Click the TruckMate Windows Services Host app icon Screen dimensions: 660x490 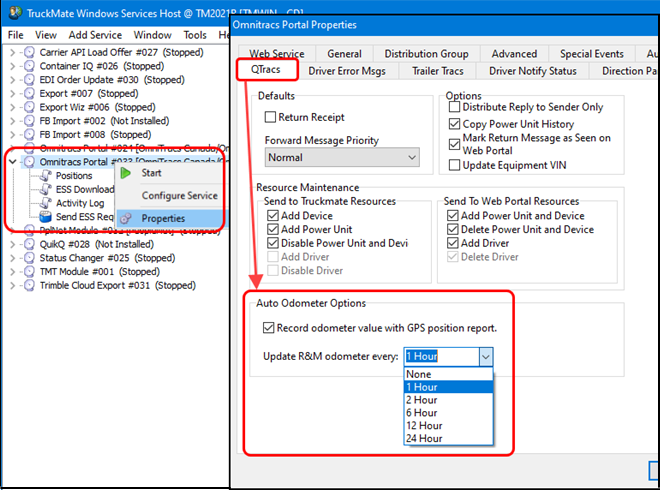[x=15, y=12]
